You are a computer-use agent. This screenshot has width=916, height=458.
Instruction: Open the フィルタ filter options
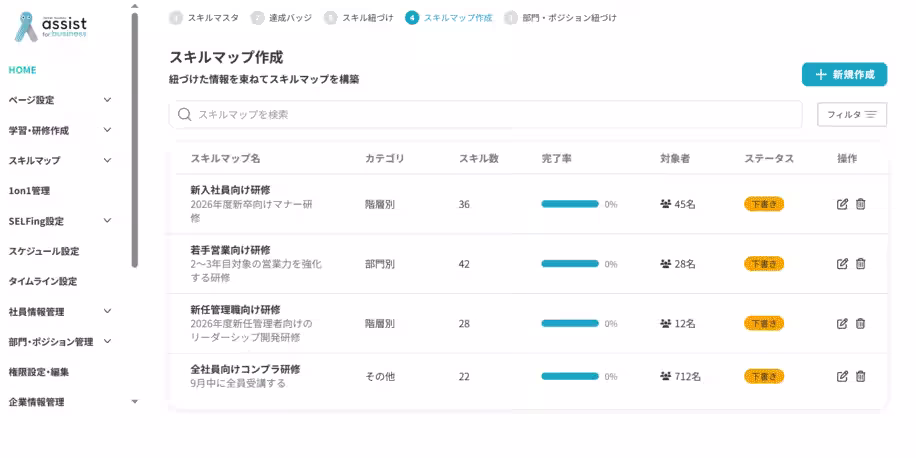point(852,115)
